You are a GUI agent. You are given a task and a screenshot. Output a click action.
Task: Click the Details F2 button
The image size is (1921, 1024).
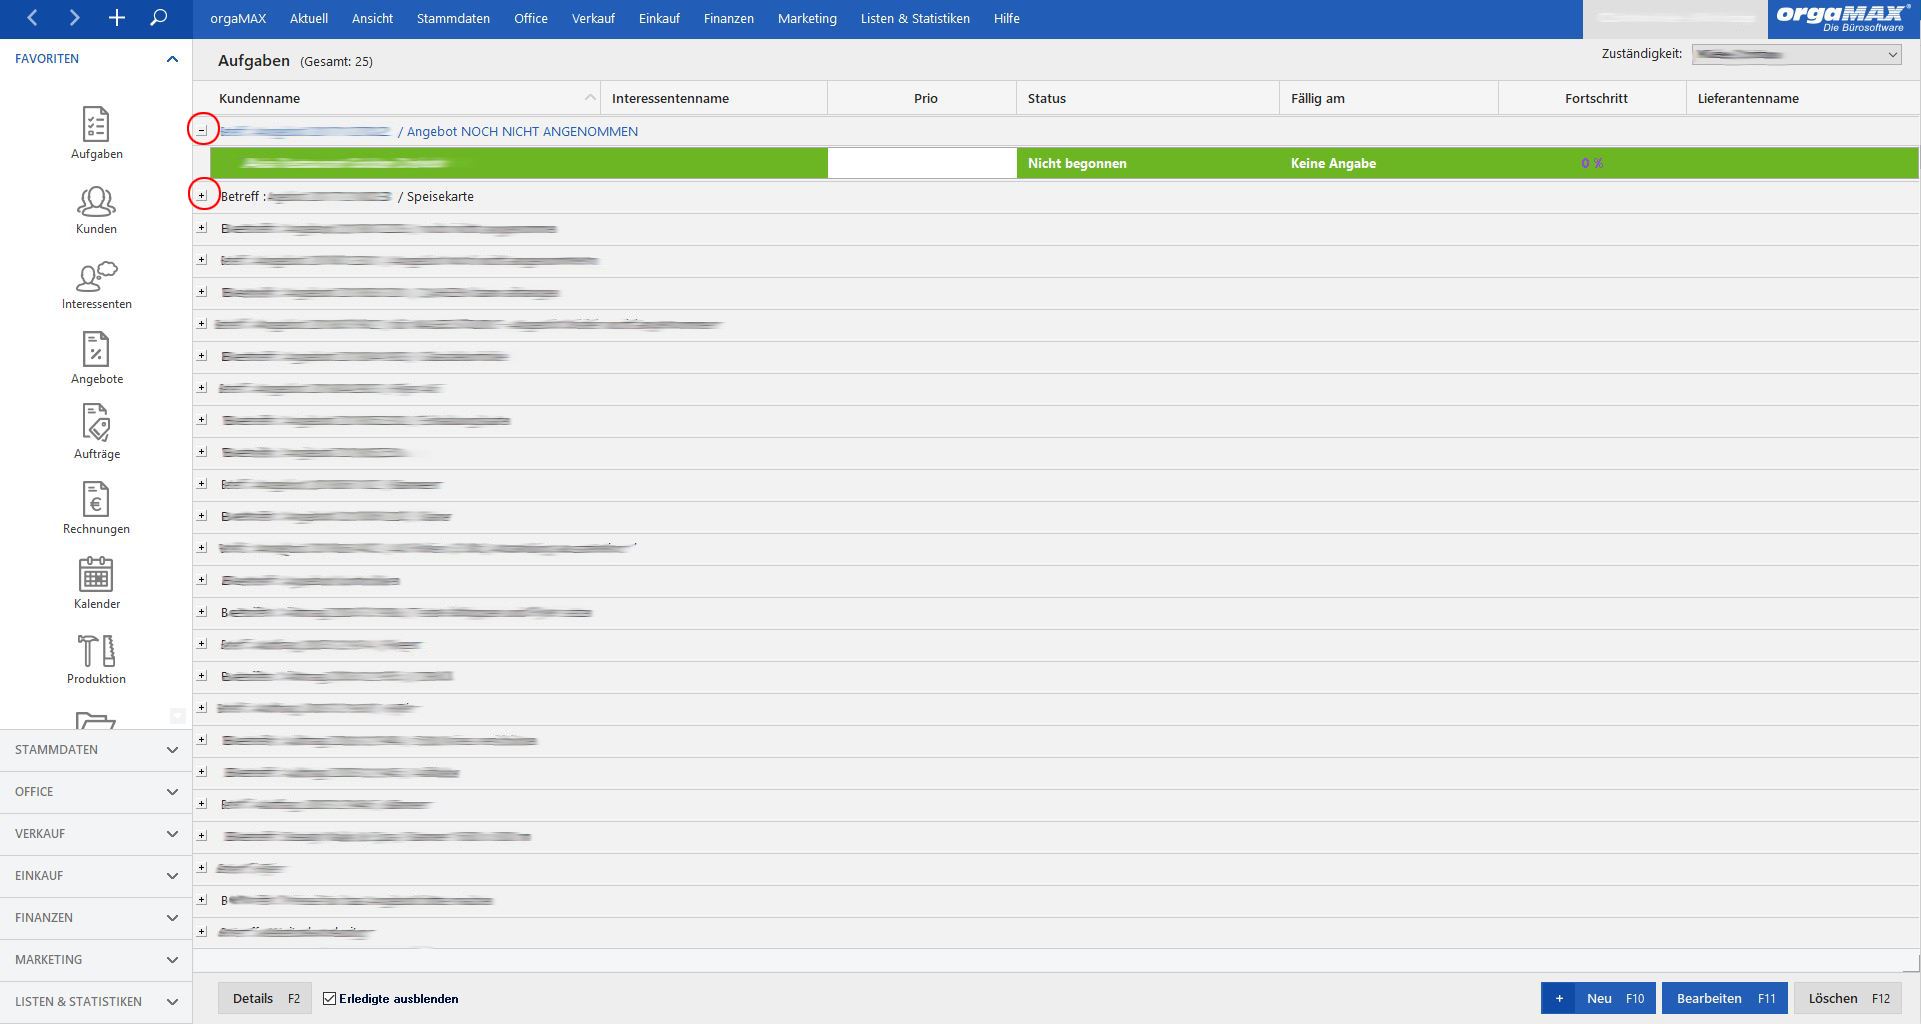pyautogui.click(x=265, y=998)
